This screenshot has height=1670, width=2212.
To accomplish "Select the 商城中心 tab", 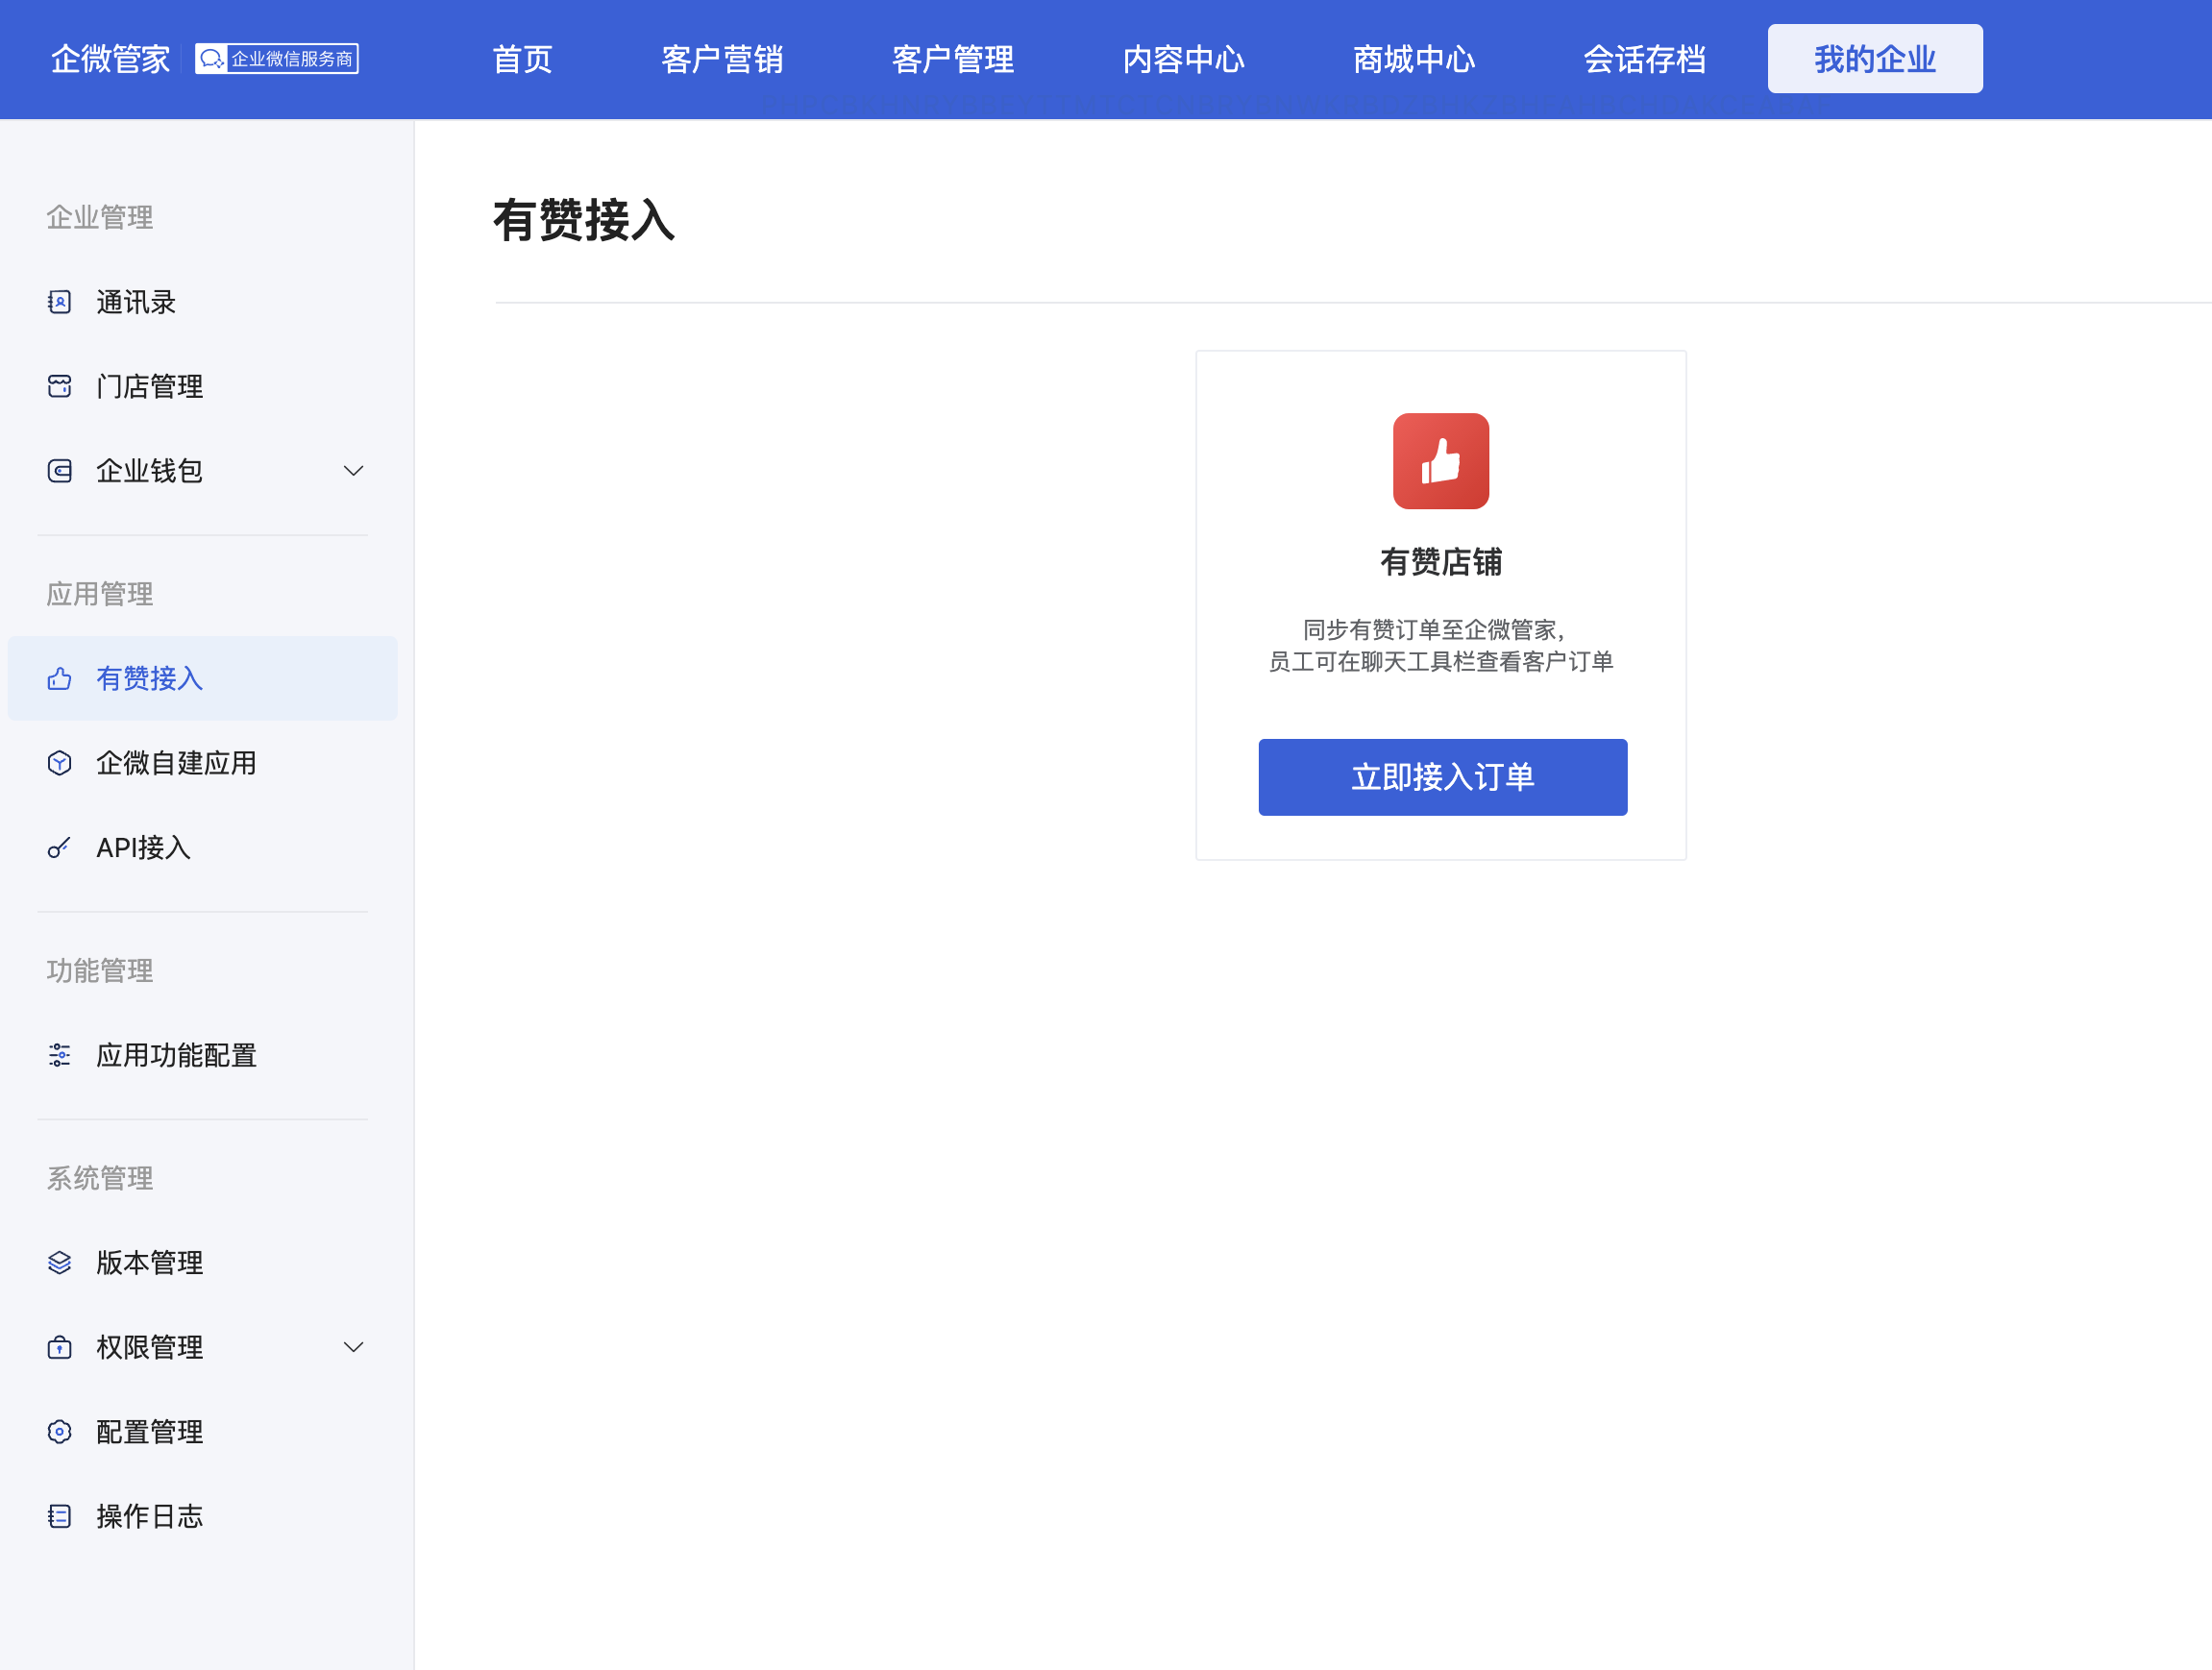I will coord(1413,59).
